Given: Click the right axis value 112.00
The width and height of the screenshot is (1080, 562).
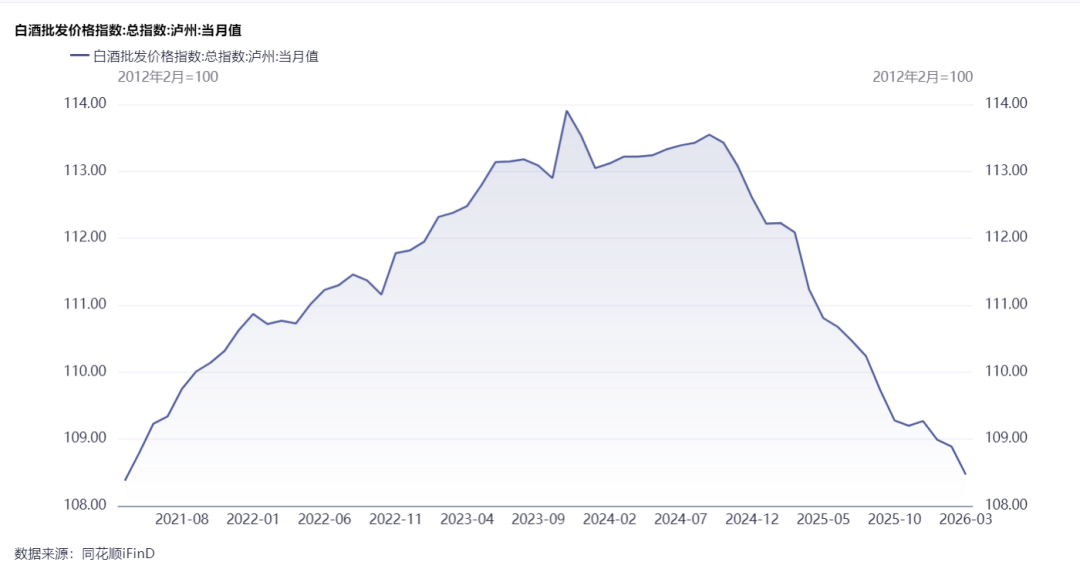Looking at the screenshot, I should [x=1006, y=237].
